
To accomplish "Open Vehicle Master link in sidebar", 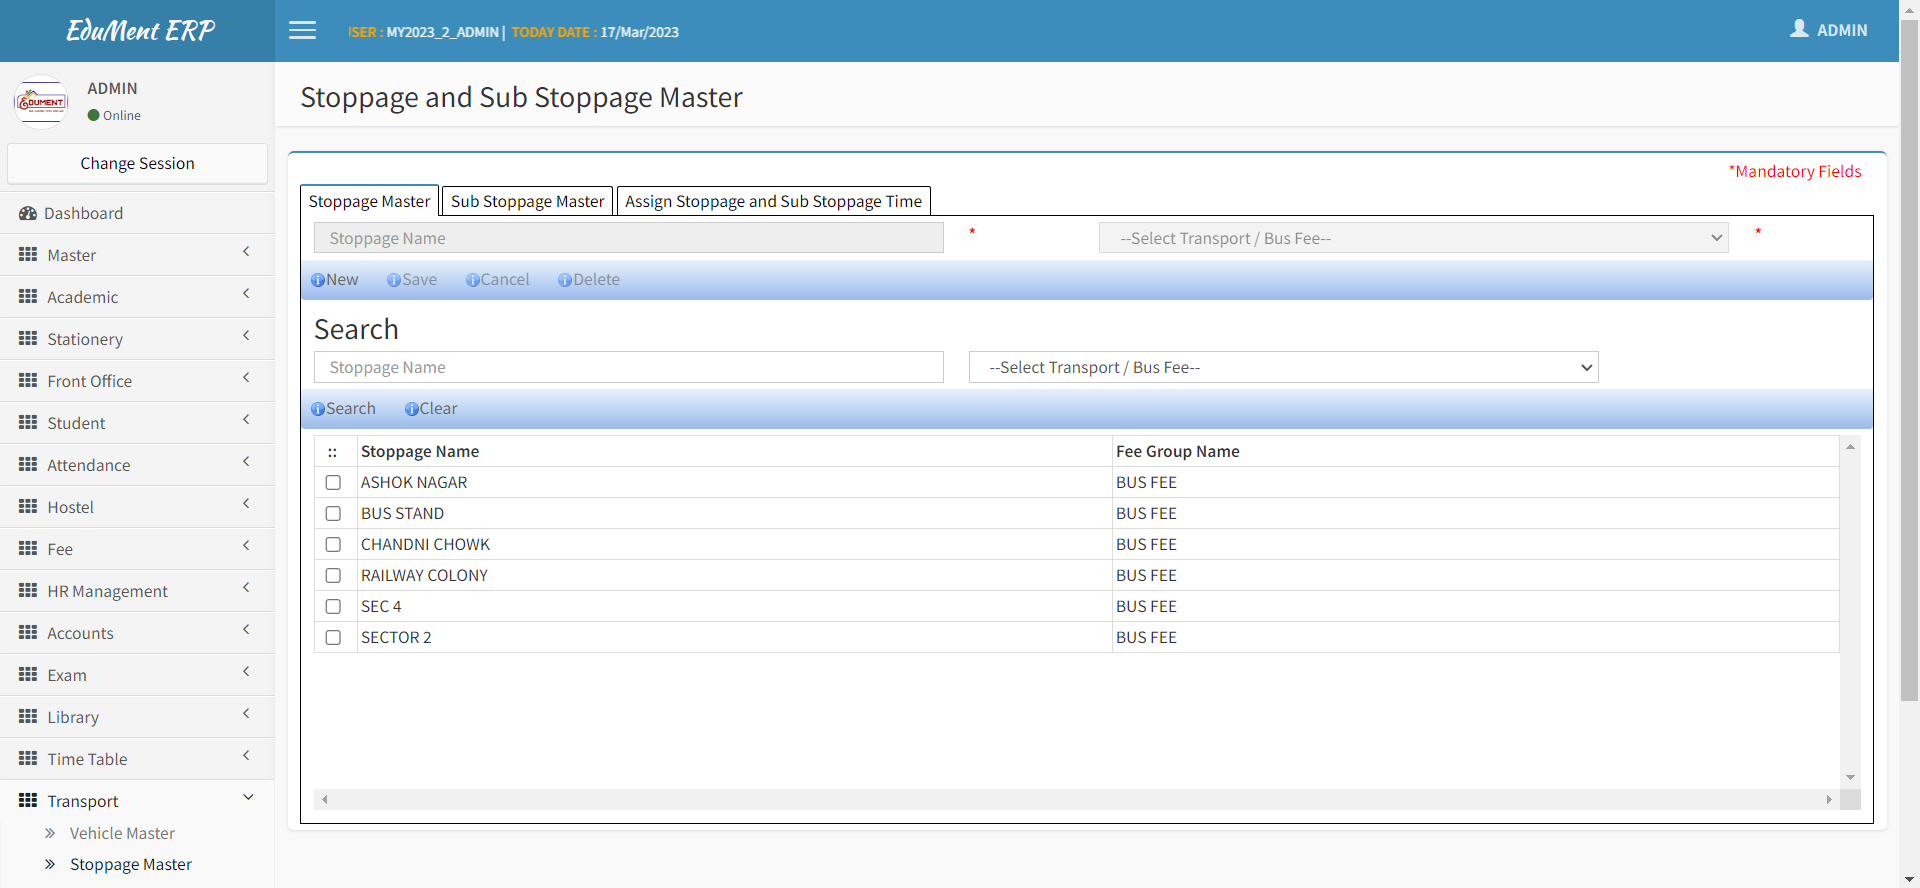I will click(x=122, y=833).
